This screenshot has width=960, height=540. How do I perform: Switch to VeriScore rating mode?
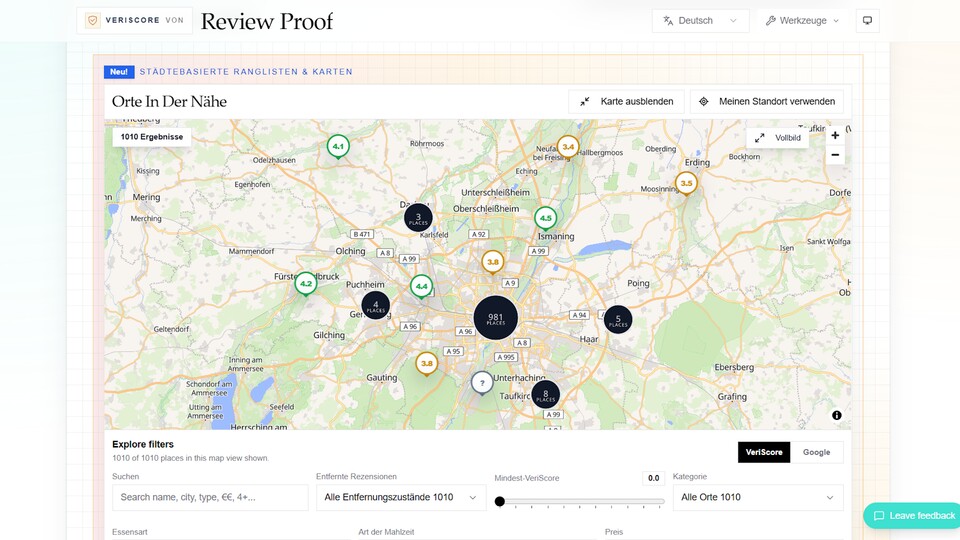pos(763,452)
